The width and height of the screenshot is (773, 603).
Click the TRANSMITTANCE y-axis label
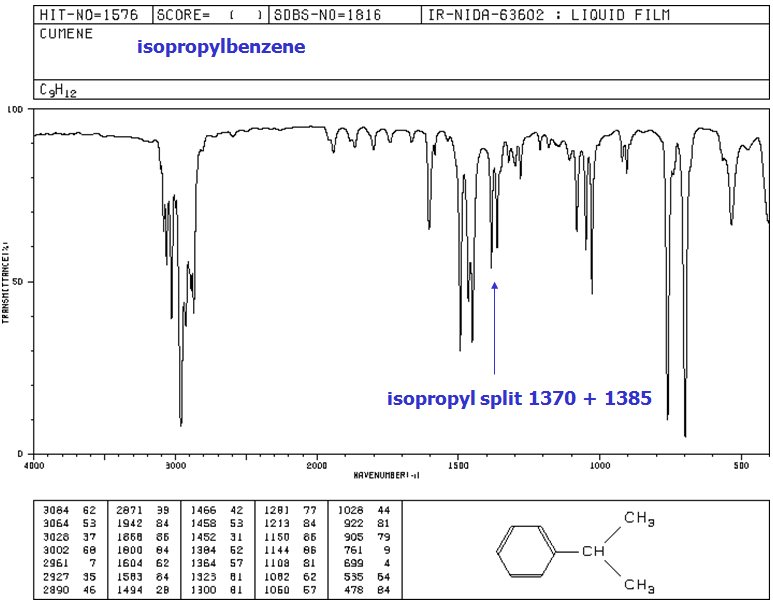[x=6, y=281]
